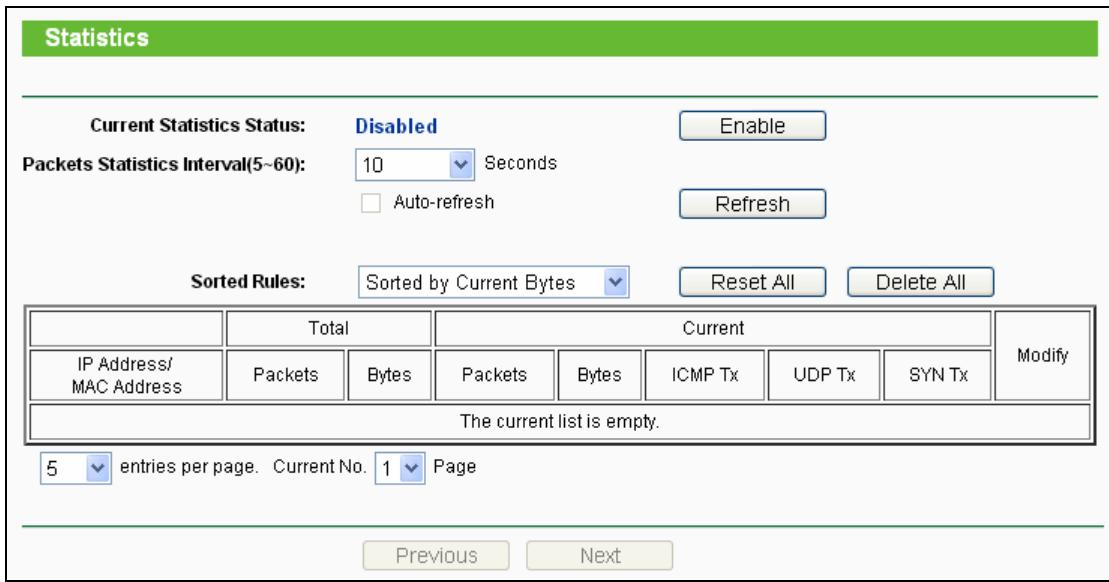
Task: Click the IP Address/MAC Address column header
Action: [127, 375]
